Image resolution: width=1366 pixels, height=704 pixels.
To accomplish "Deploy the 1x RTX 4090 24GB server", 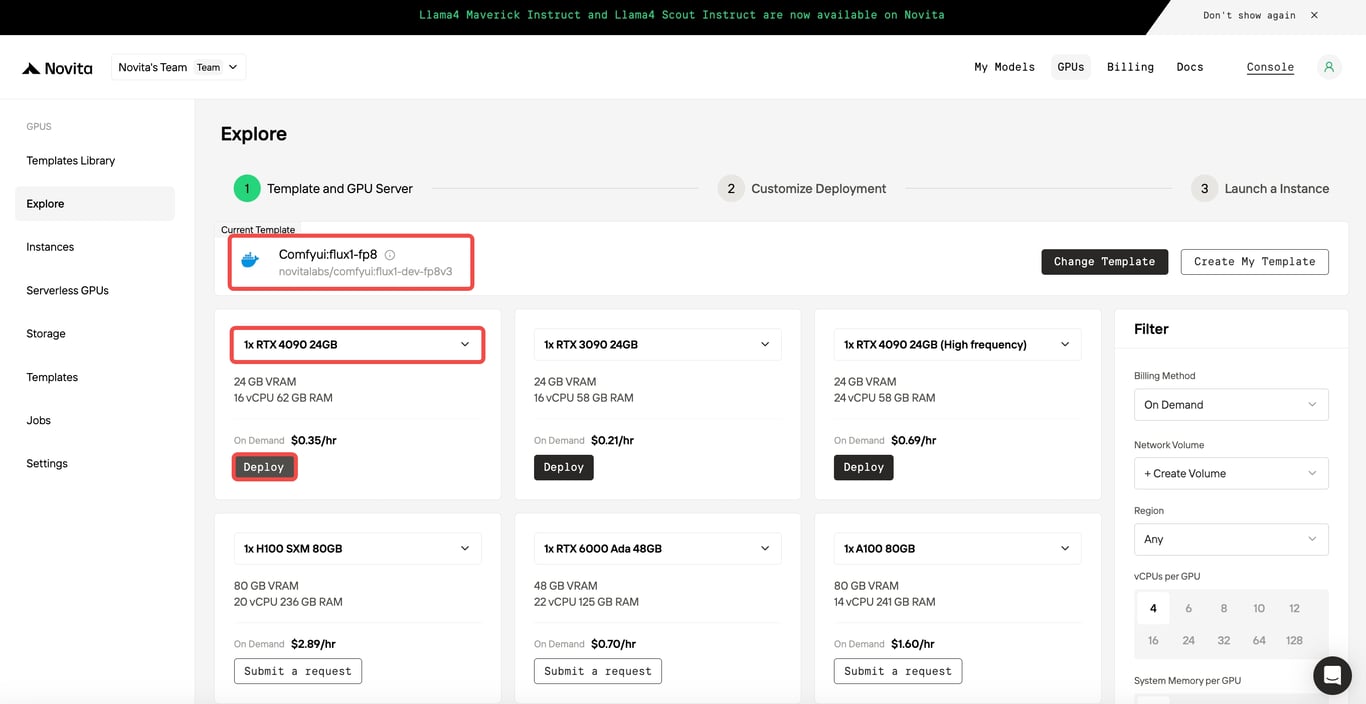I will click(264, 467).
